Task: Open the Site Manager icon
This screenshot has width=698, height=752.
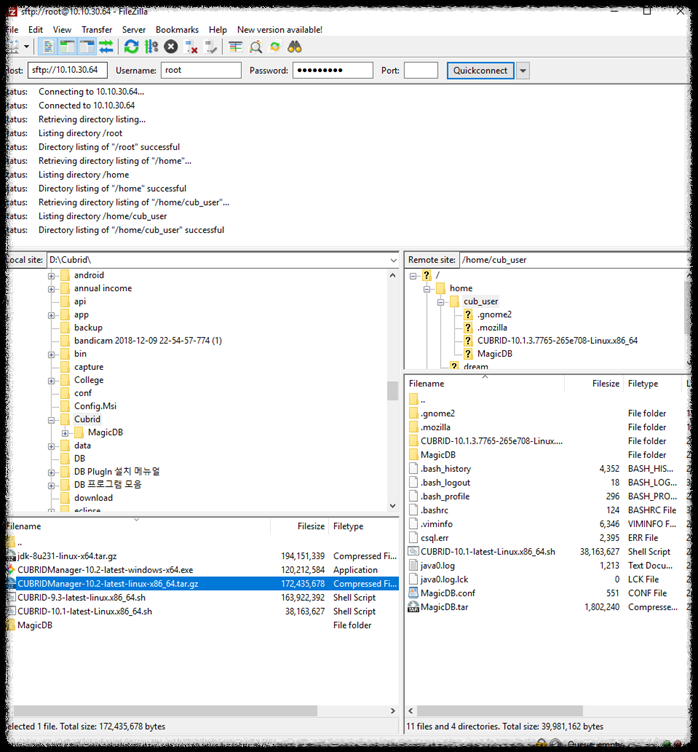Action: coord(12,47)
